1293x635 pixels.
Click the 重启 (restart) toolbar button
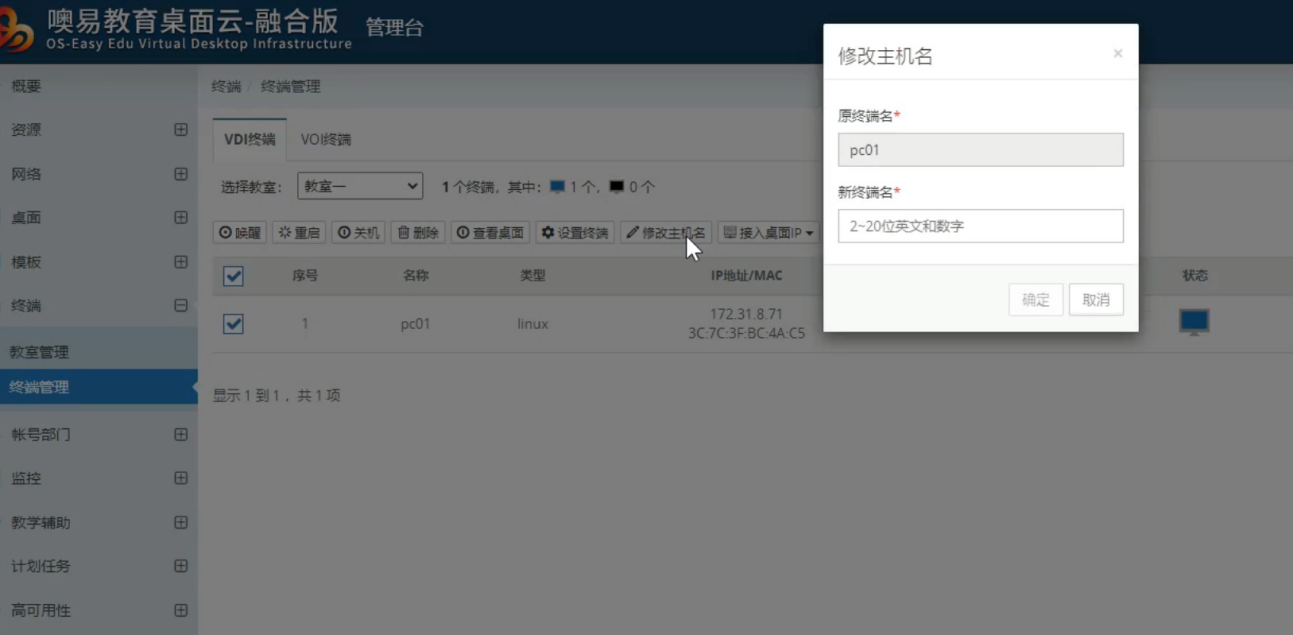coord(299,233)
